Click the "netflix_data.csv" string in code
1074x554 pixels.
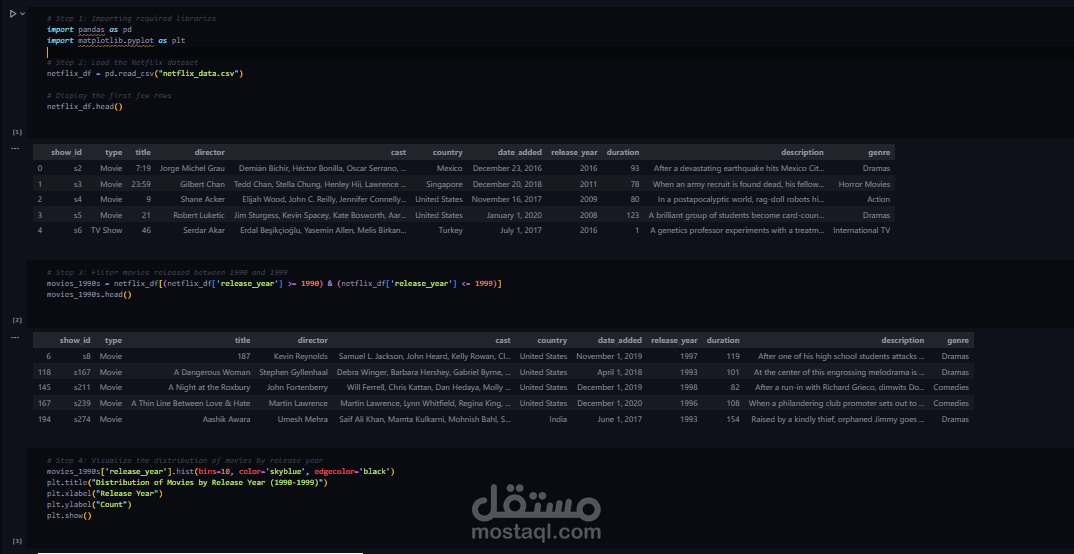[x=199, y=73]
